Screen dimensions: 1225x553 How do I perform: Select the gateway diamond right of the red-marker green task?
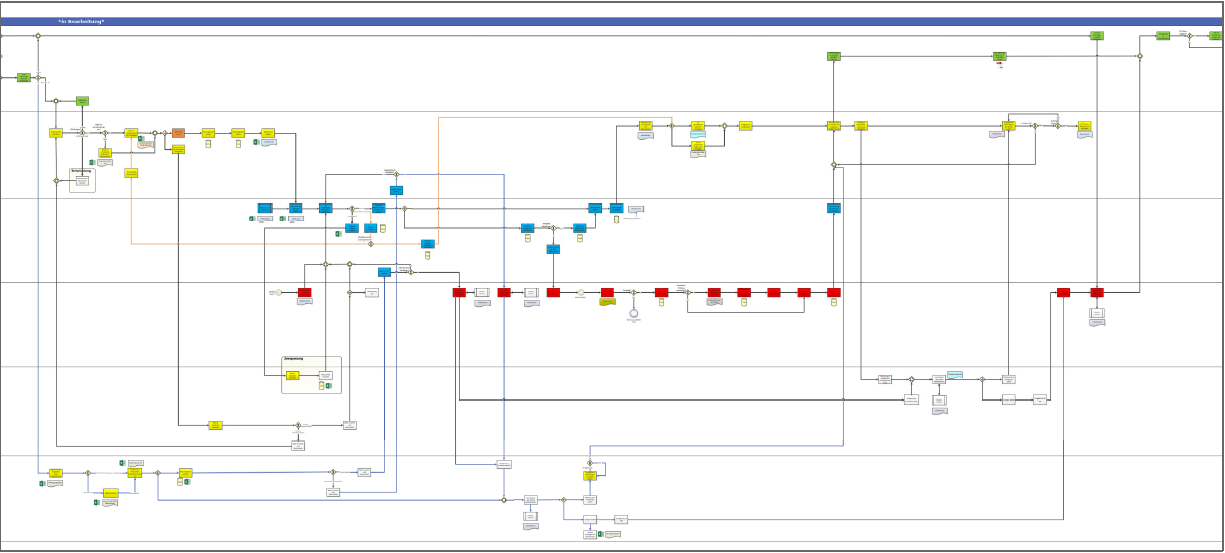pyautogui.click(x=1139, y=56)
